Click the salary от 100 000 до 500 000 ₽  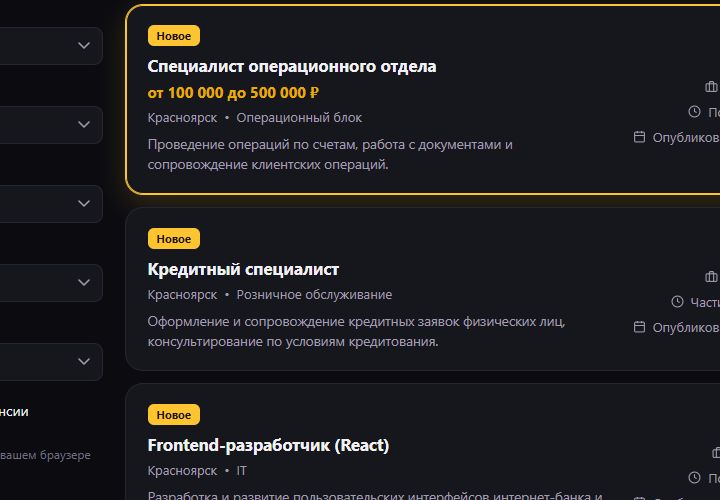click(233, 93)
